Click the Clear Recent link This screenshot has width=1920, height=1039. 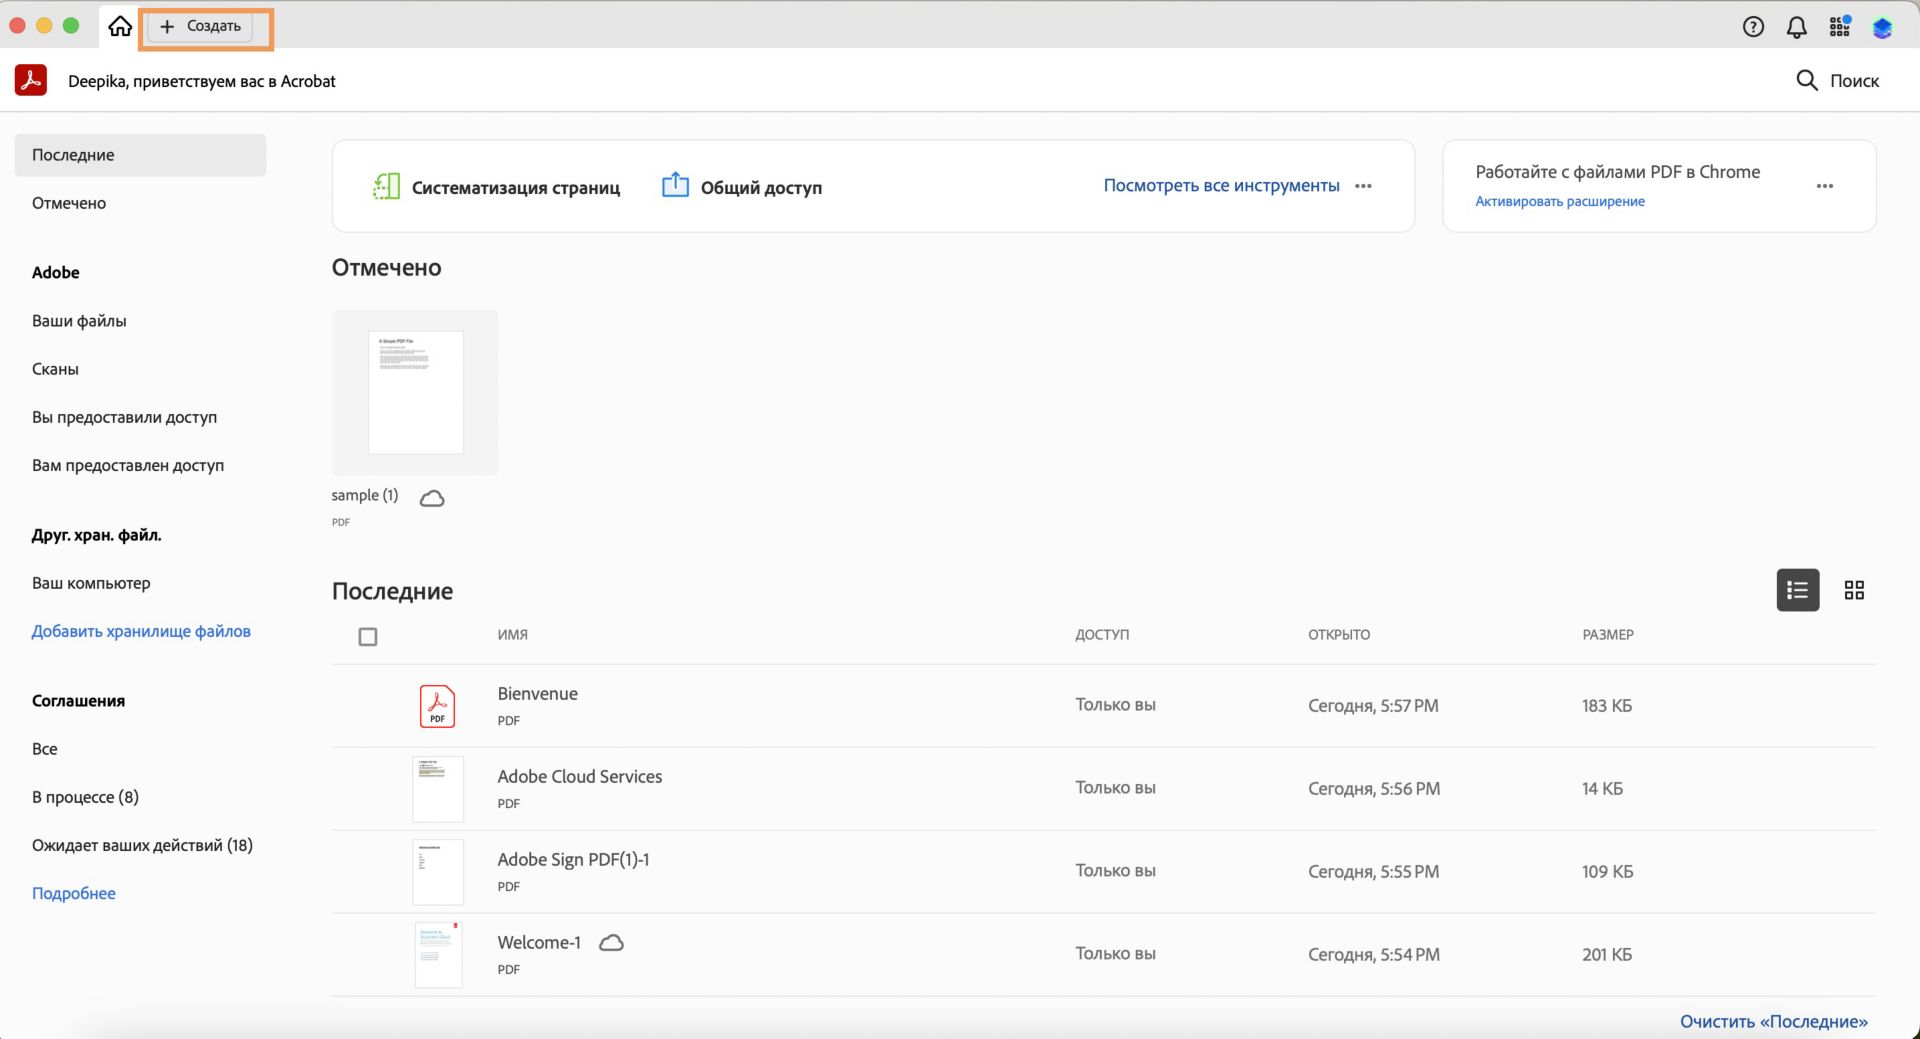click(1773, 1021)
